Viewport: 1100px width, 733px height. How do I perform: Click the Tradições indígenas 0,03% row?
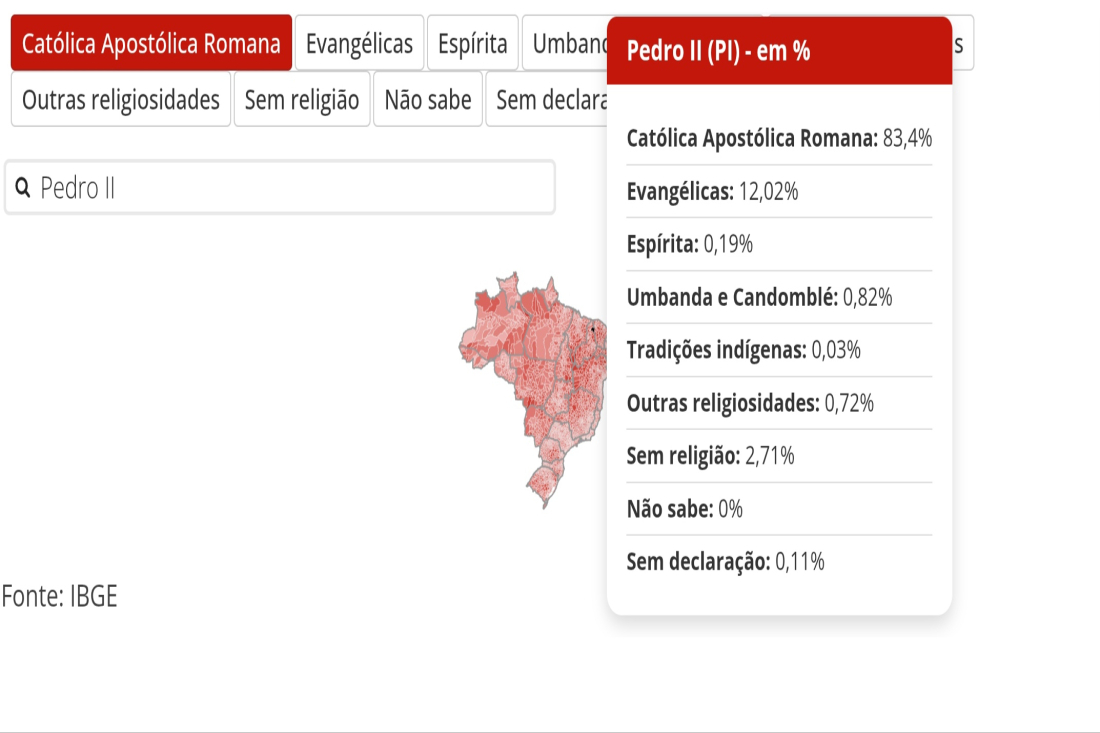(779, 350)
